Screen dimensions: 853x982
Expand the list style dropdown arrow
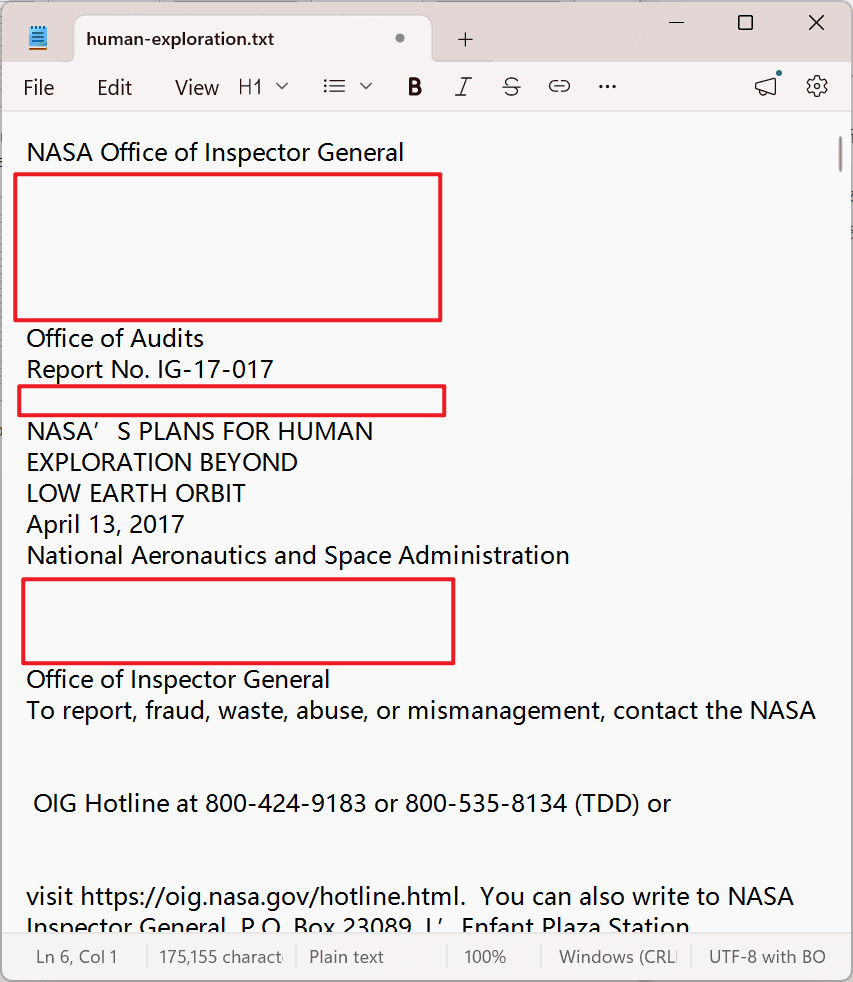(366, 86)
